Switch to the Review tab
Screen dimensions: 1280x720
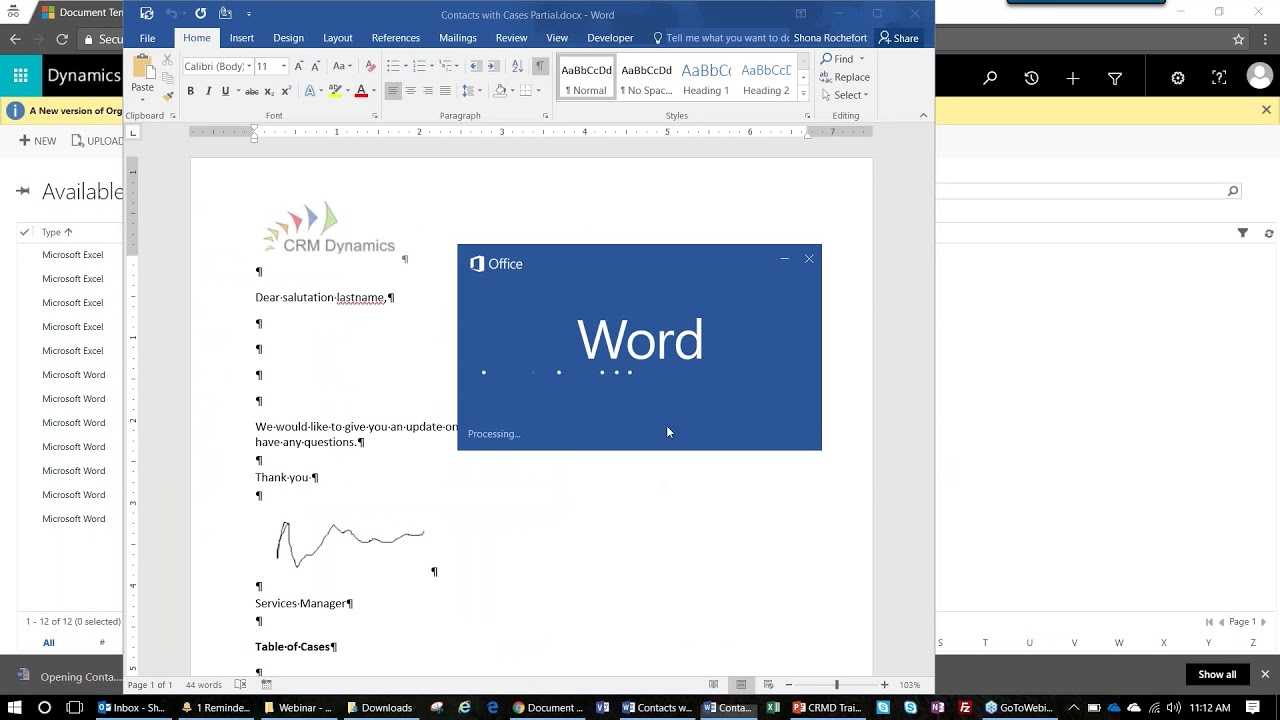511,38
